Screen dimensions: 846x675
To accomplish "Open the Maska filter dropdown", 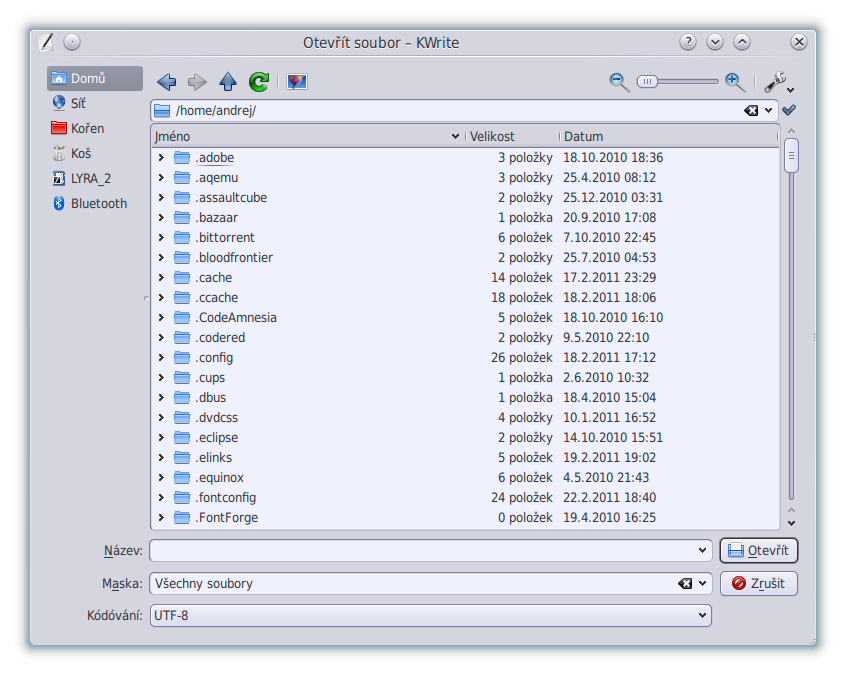I will click(702, 583).
